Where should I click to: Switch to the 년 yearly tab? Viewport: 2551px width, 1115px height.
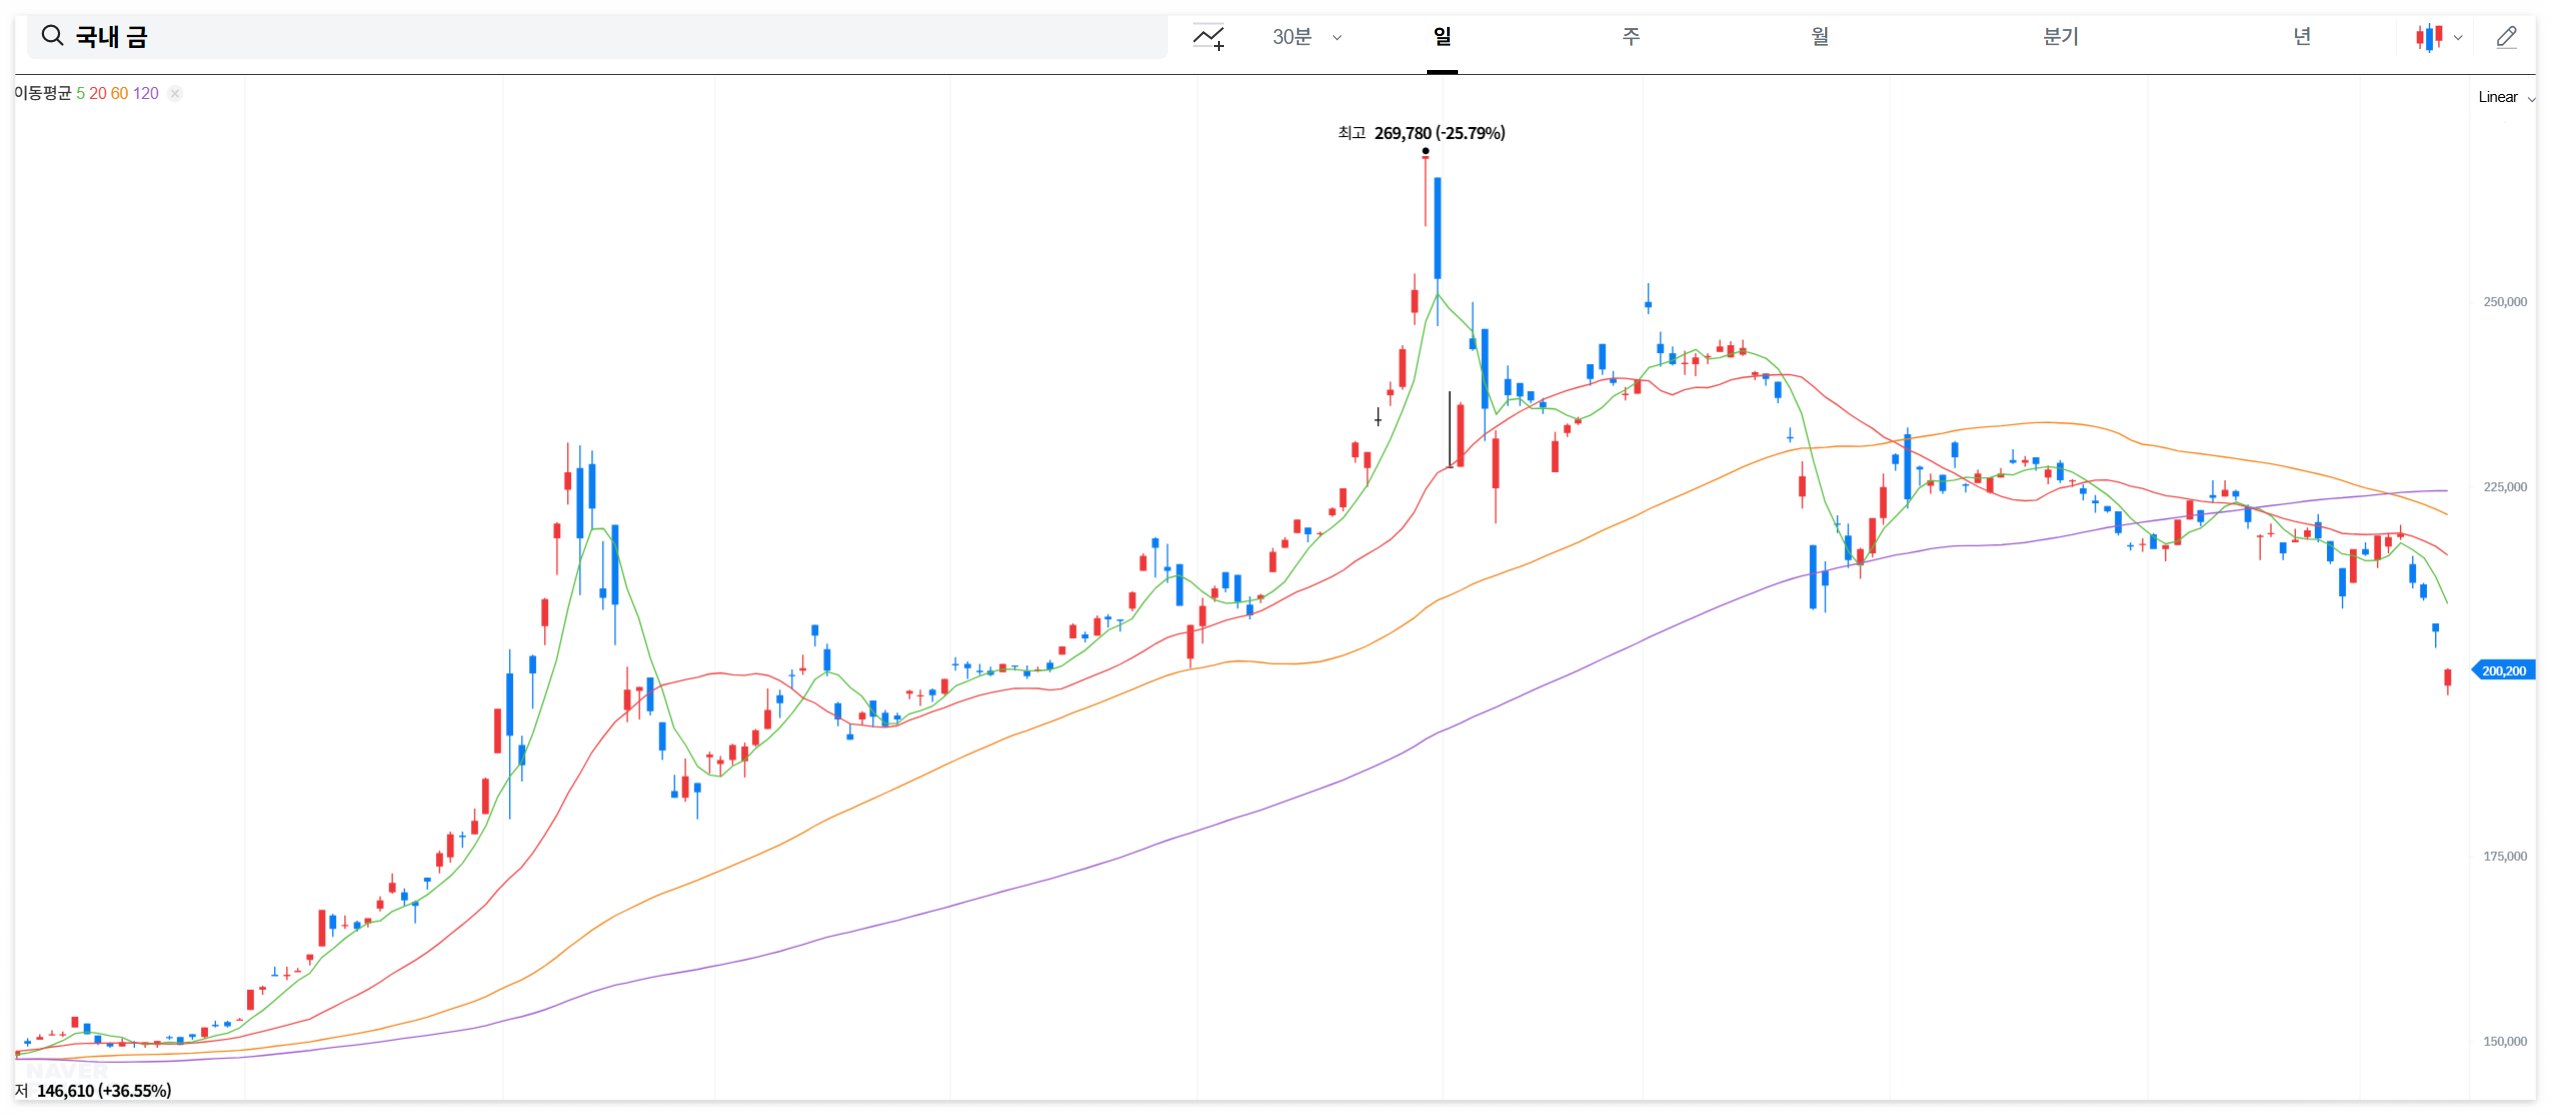tap(2302, 37)
